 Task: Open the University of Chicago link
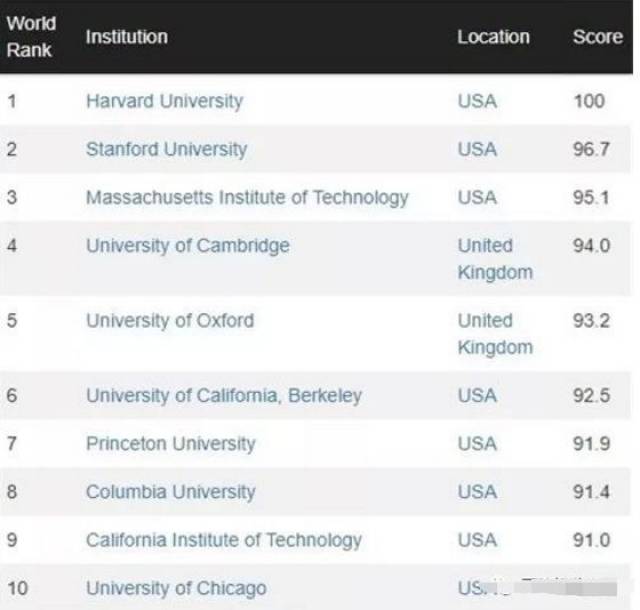176,588
